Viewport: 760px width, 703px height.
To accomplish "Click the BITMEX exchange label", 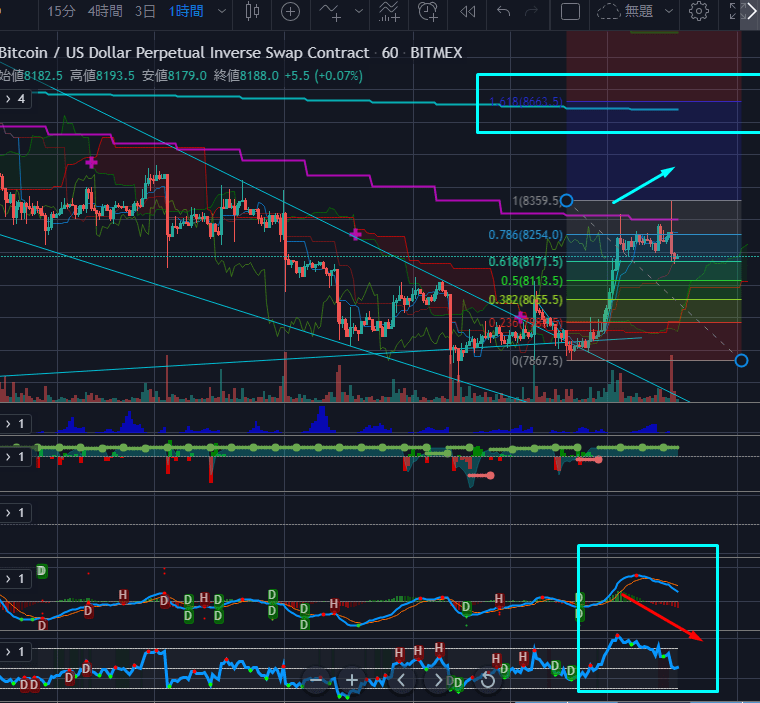I will tap(436, 52).
